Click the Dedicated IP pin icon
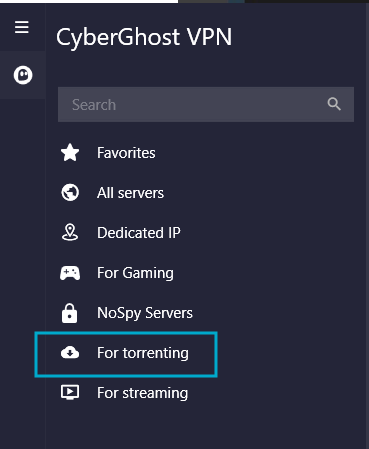Image resolution: width=369 pixels, height=449 pixels. click(70, 232)
